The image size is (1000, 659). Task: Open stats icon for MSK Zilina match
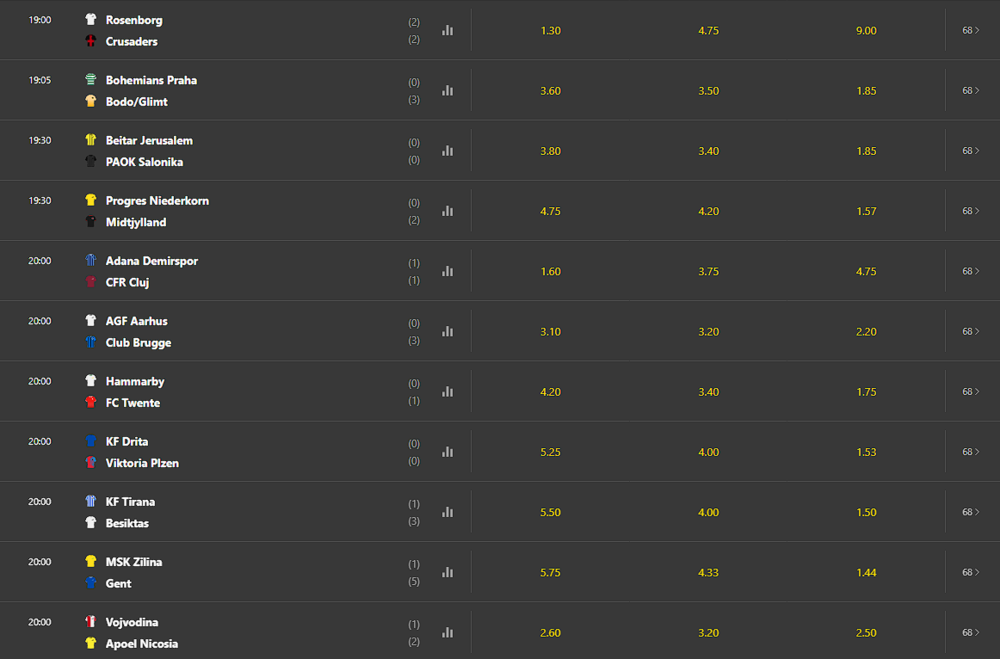tap(448, 572)
